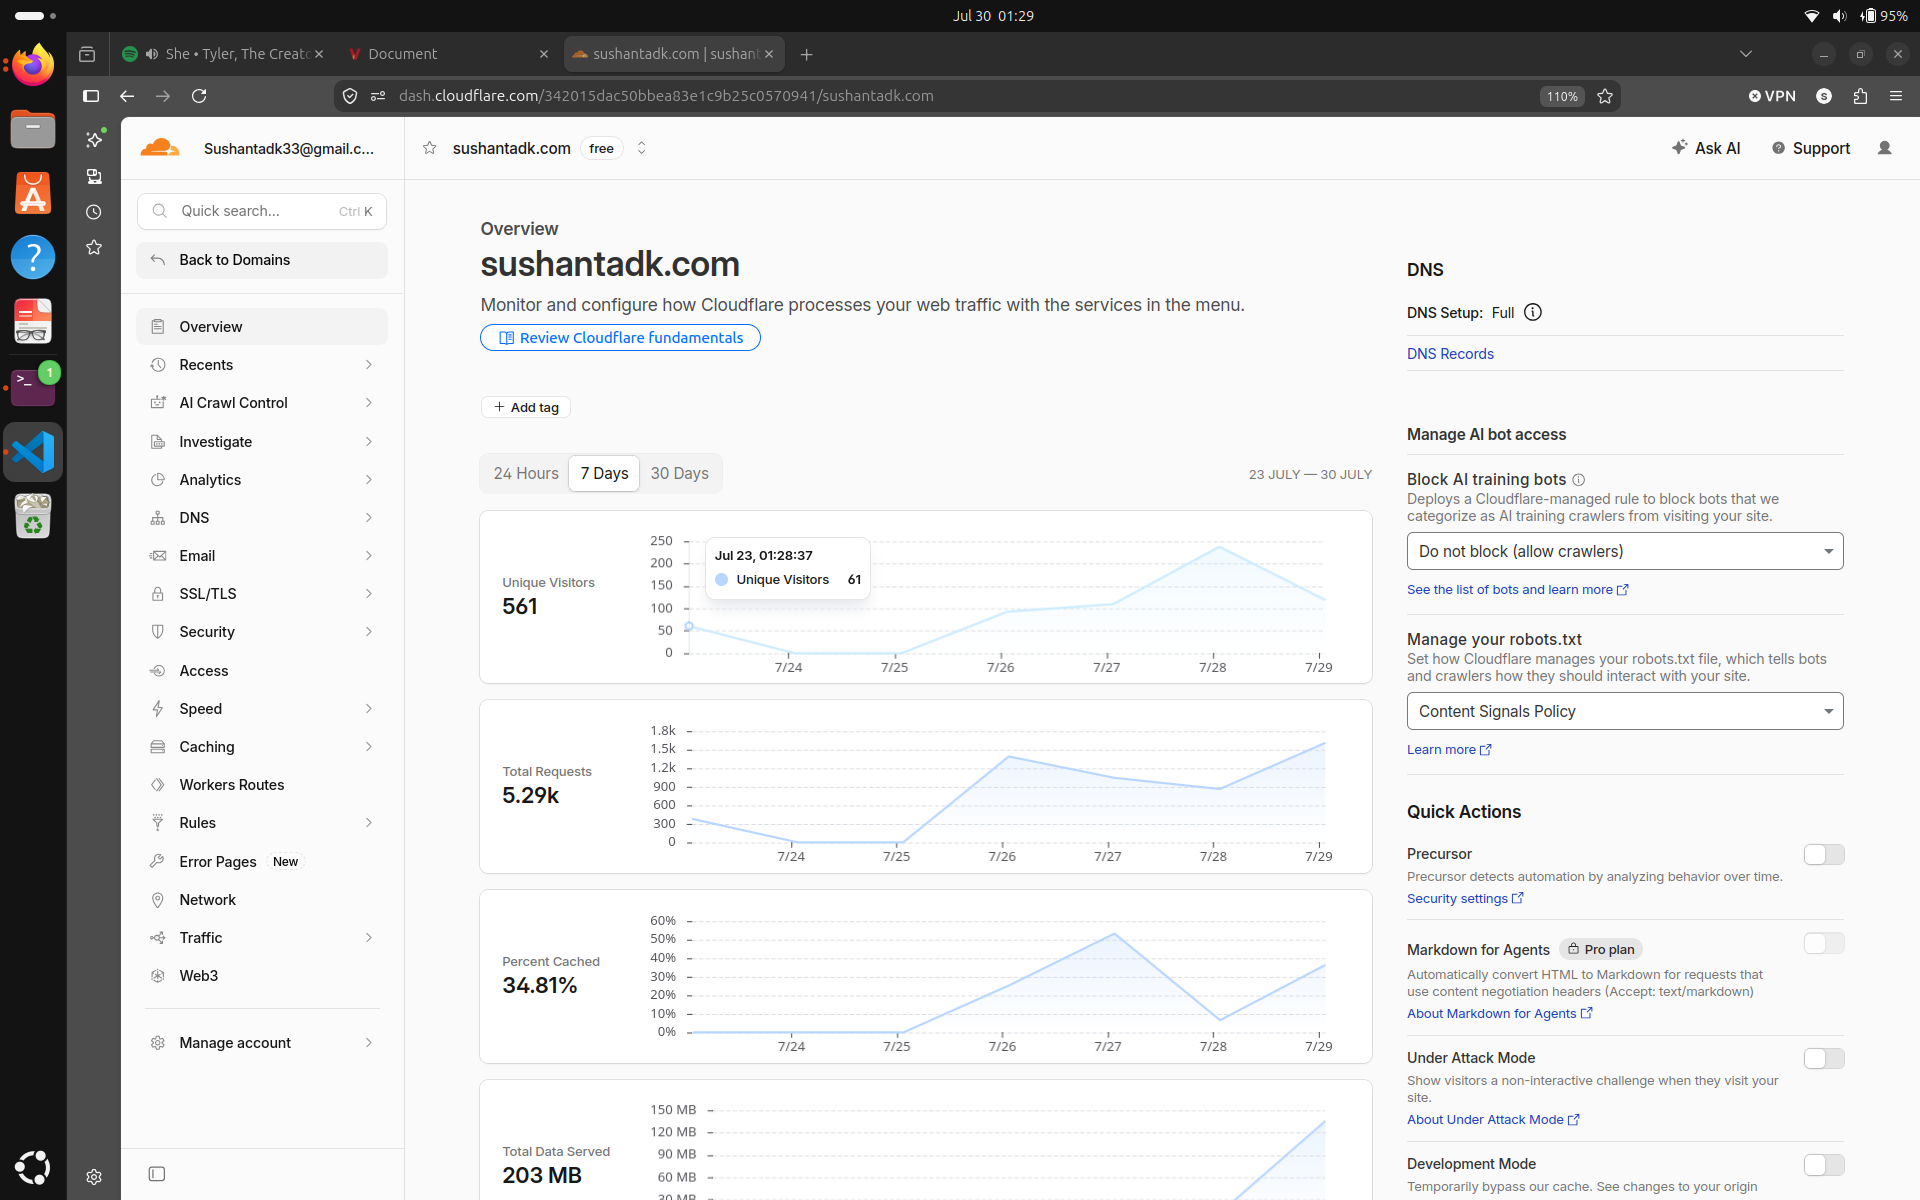Open the Security settings link
This screenshot has width=1920, height=1200.
(1465, 899)
